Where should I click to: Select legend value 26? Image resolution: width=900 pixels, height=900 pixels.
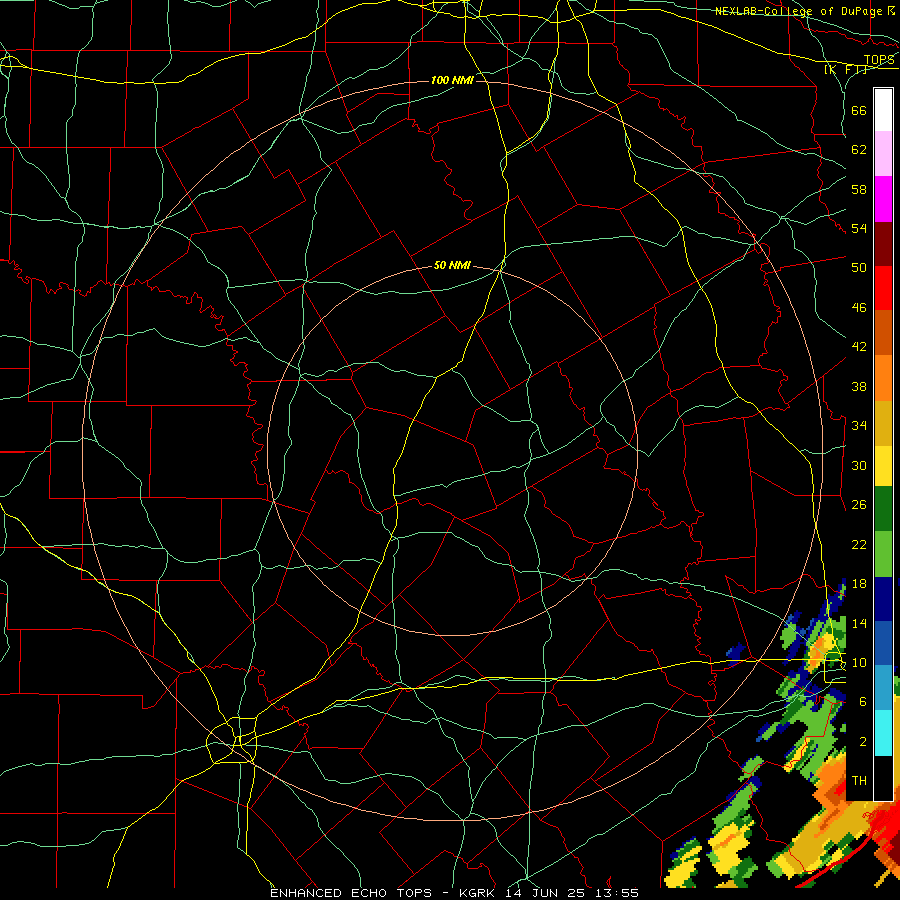click(x=859, y=505)
